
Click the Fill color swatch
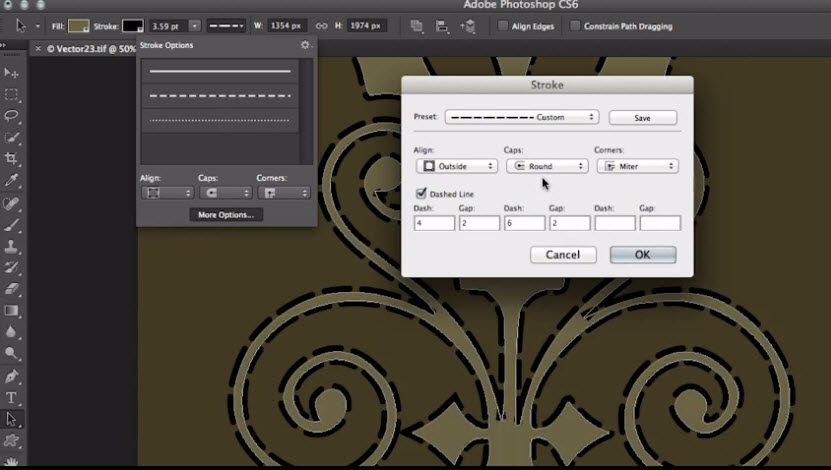(79, 26)
